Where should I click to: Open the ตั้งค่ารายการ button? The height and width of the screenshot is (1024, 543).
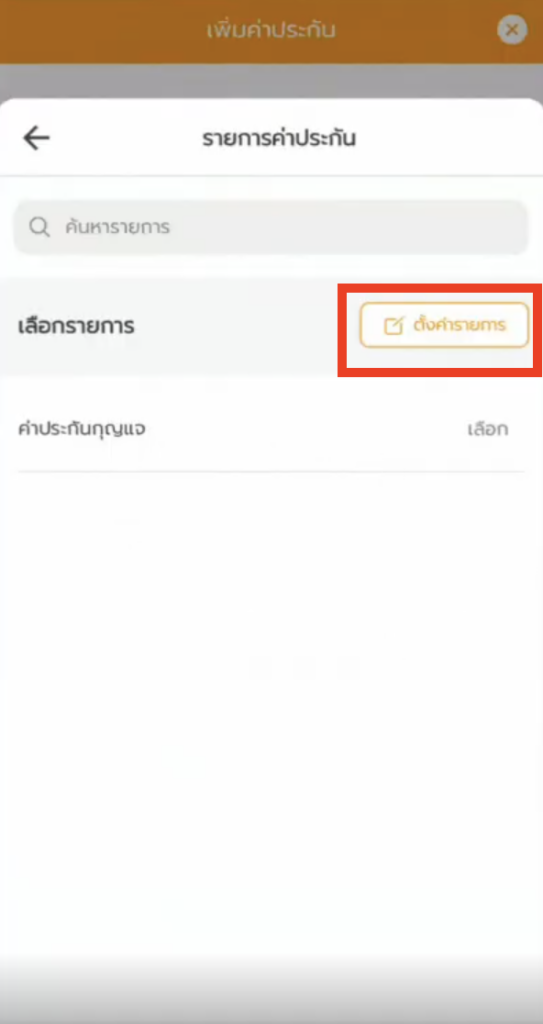pos(444,325)
